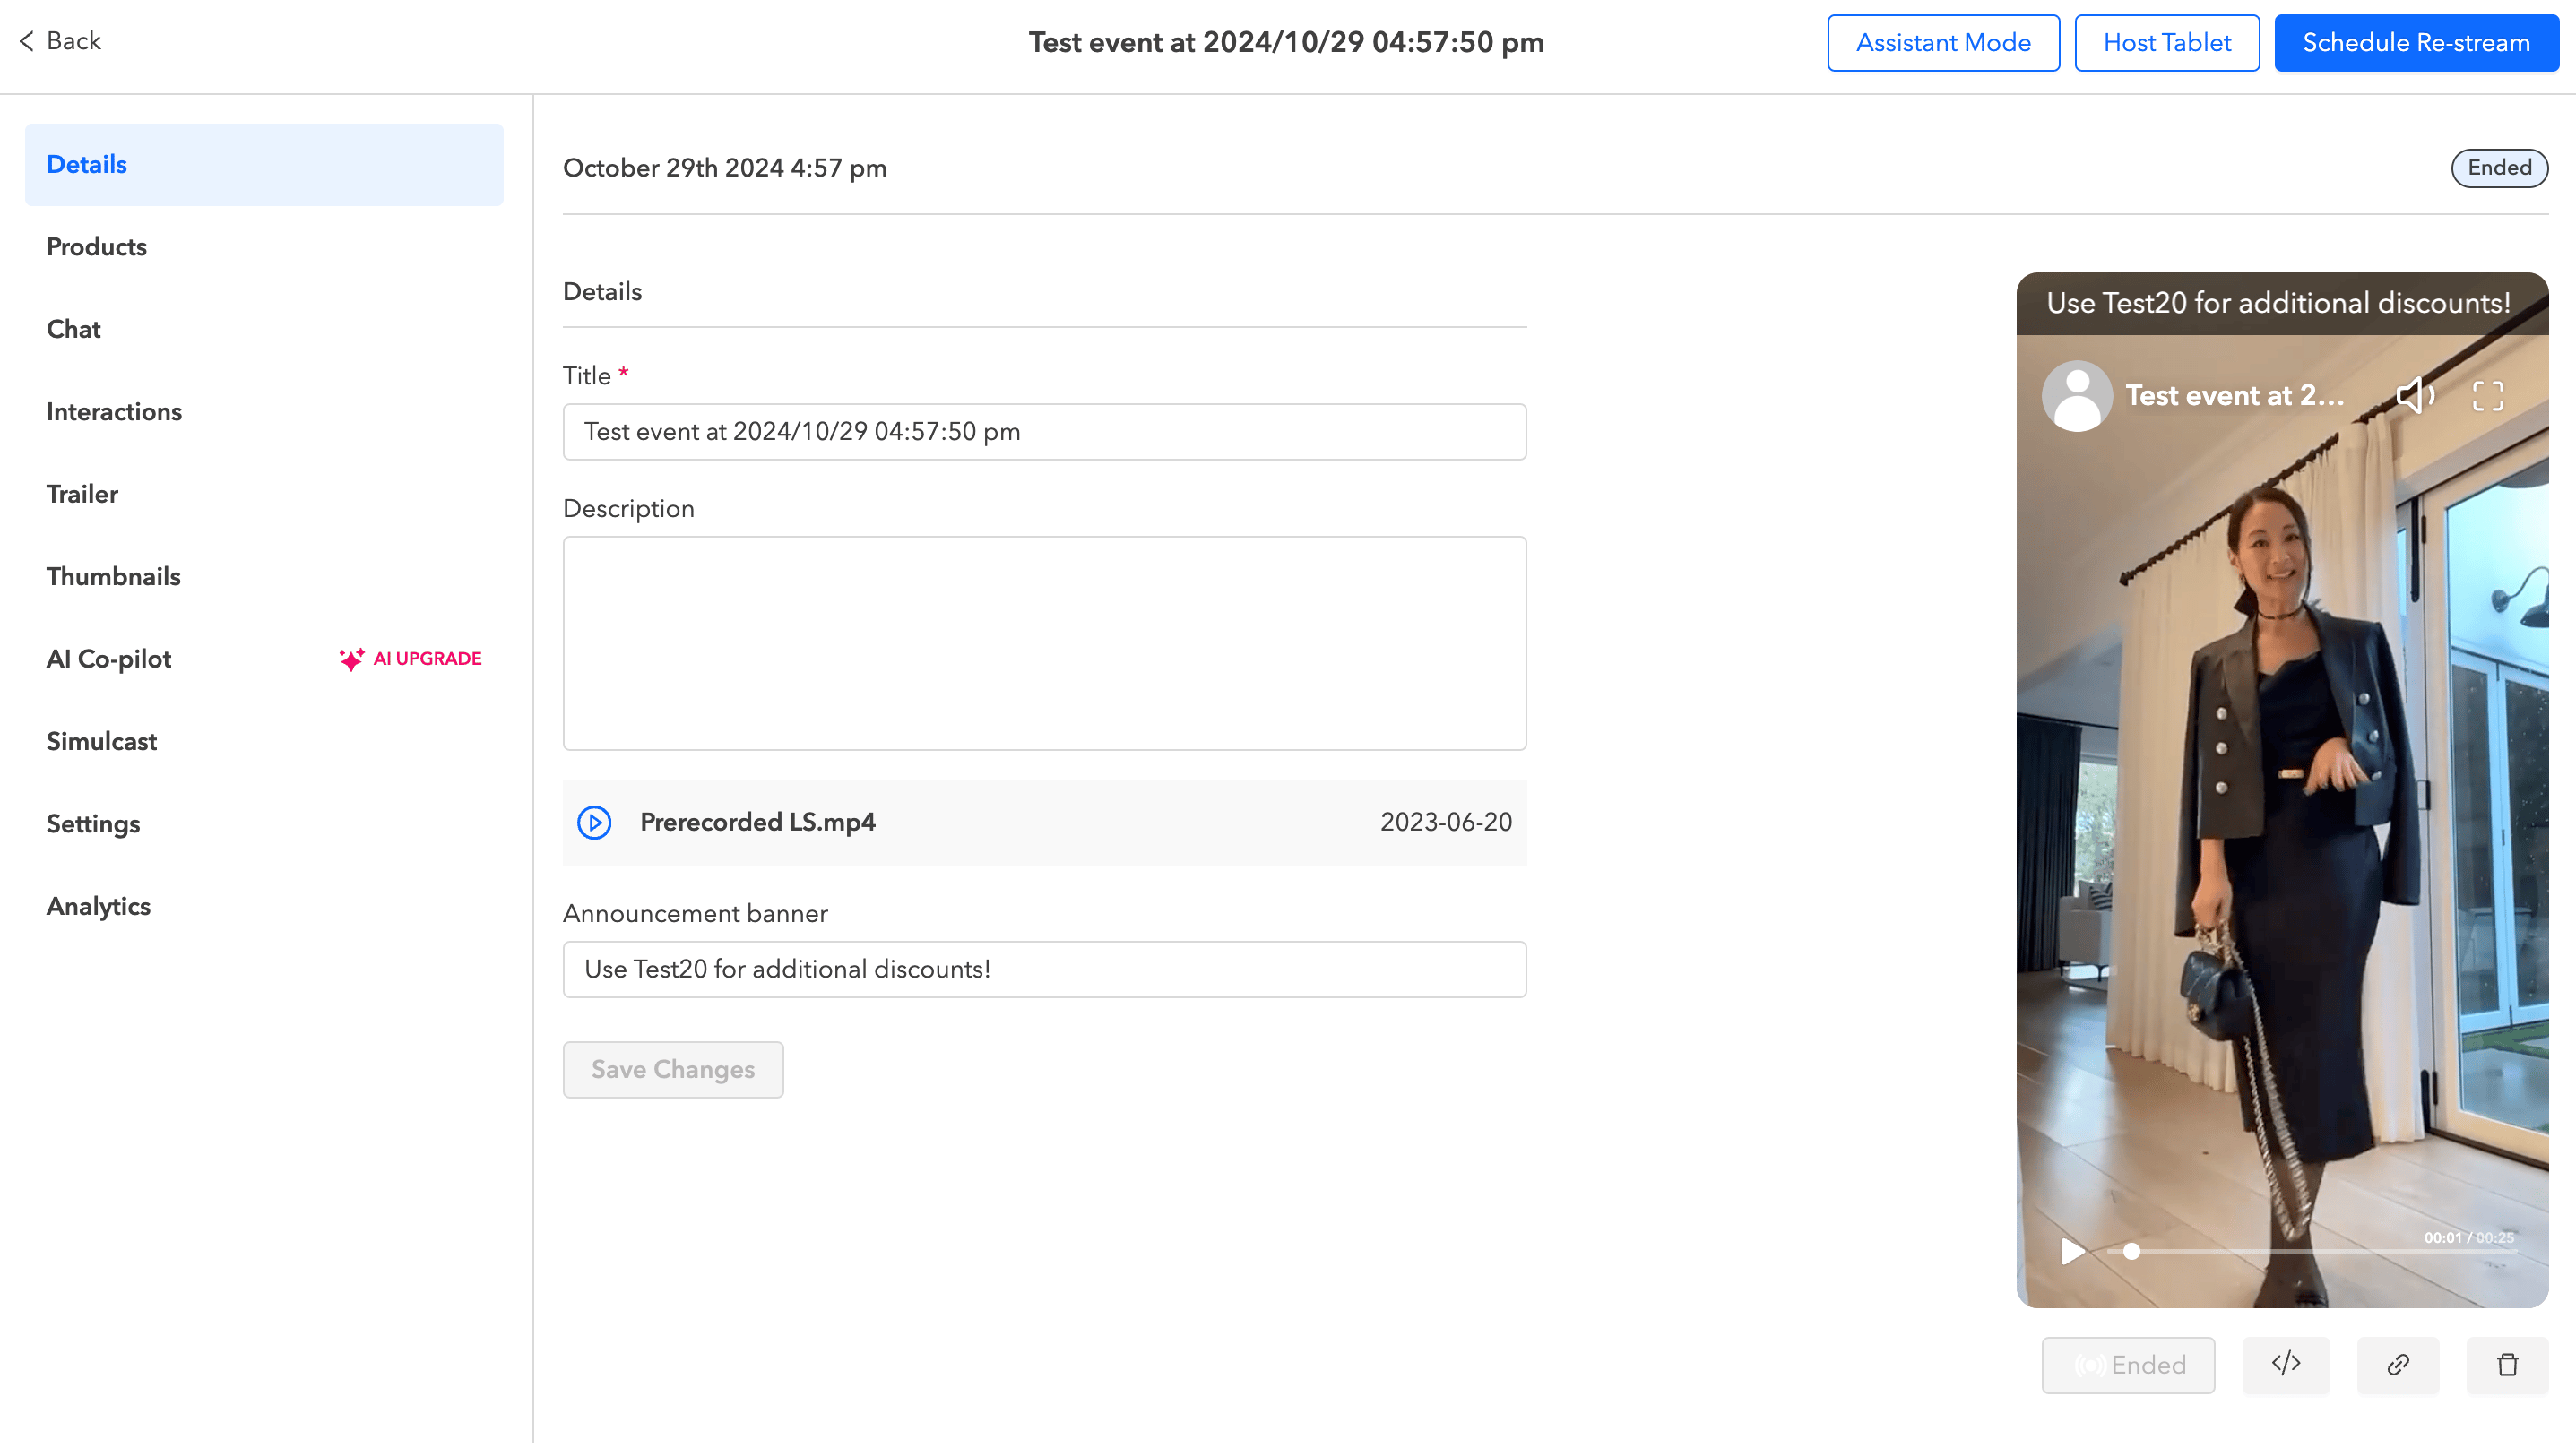Click the host avatar in the preview
This screenshot has height=1448, width=2576.
click(2076, 396)
